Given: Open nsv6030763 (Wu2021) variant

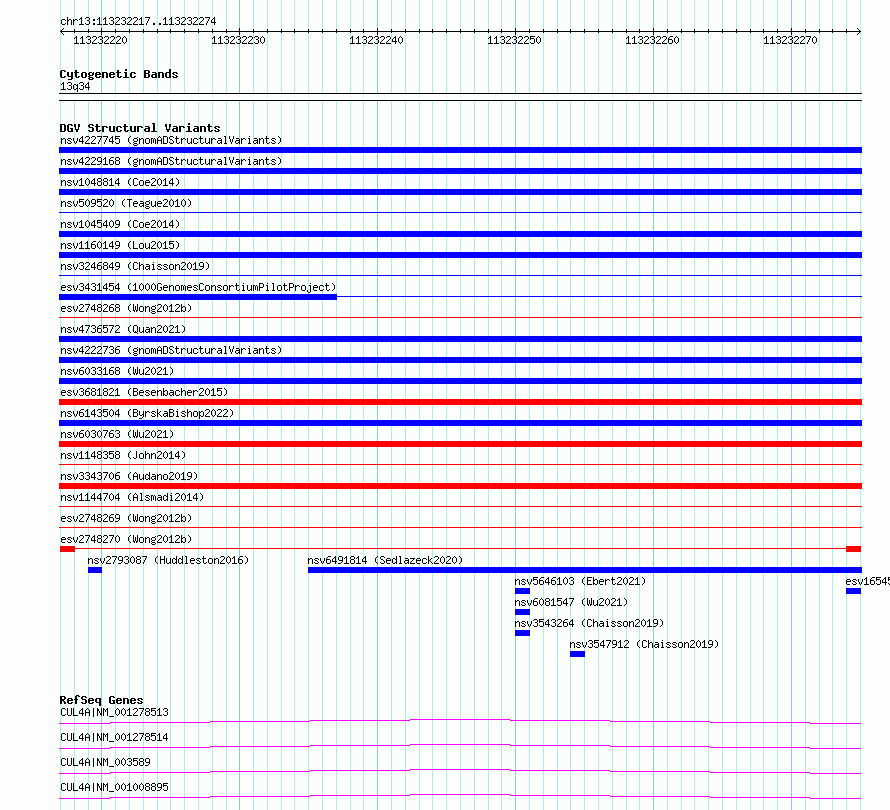Looking at the screenshot, I should tap(117, 434).
